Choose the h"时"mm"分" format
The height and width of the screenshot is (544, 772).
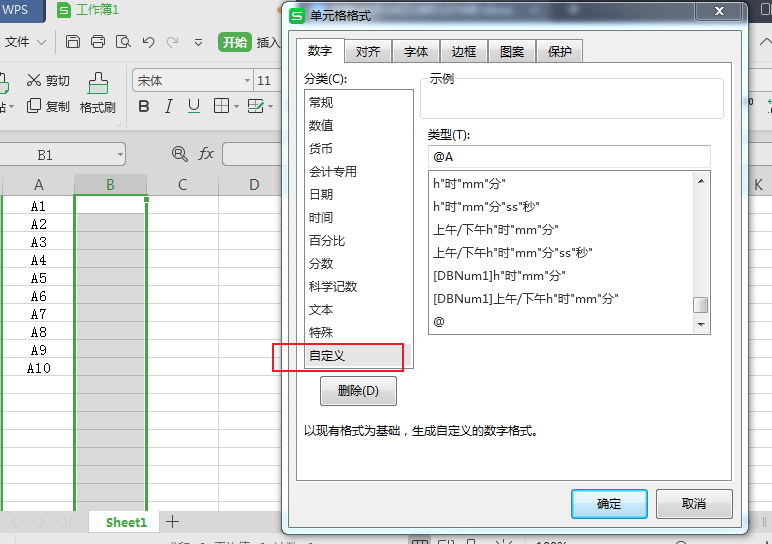tap(560, 184)
